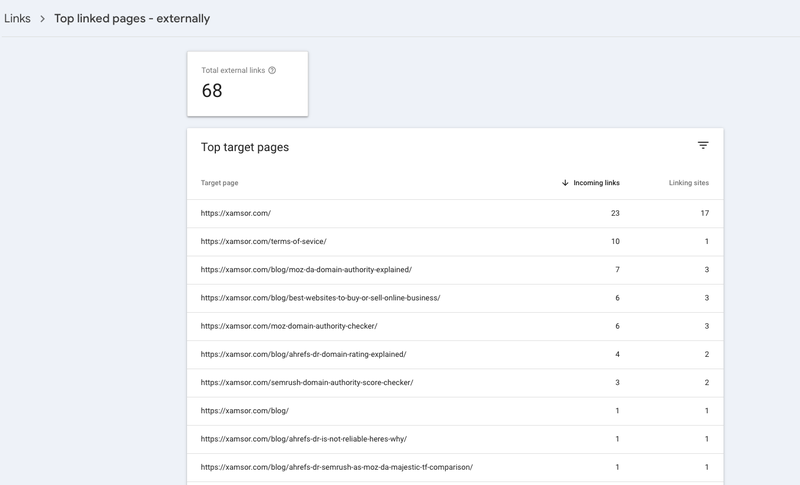Click the sort arrow next to Incoming links
The width and height of the screenshot is (800, 485).
pyautogui.click(x=565, y=183)
